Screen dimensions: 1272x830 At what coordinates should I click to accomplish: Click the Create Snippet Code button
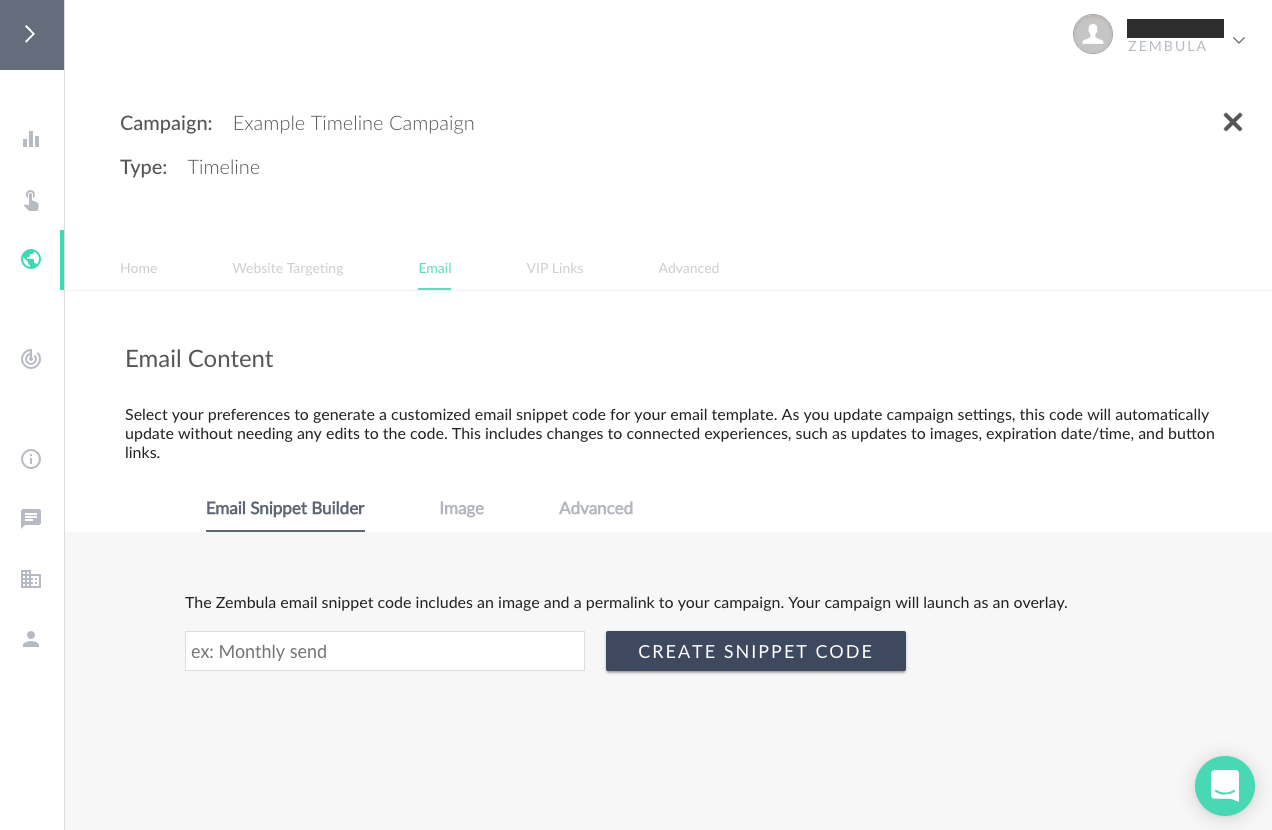click(756, 651)
